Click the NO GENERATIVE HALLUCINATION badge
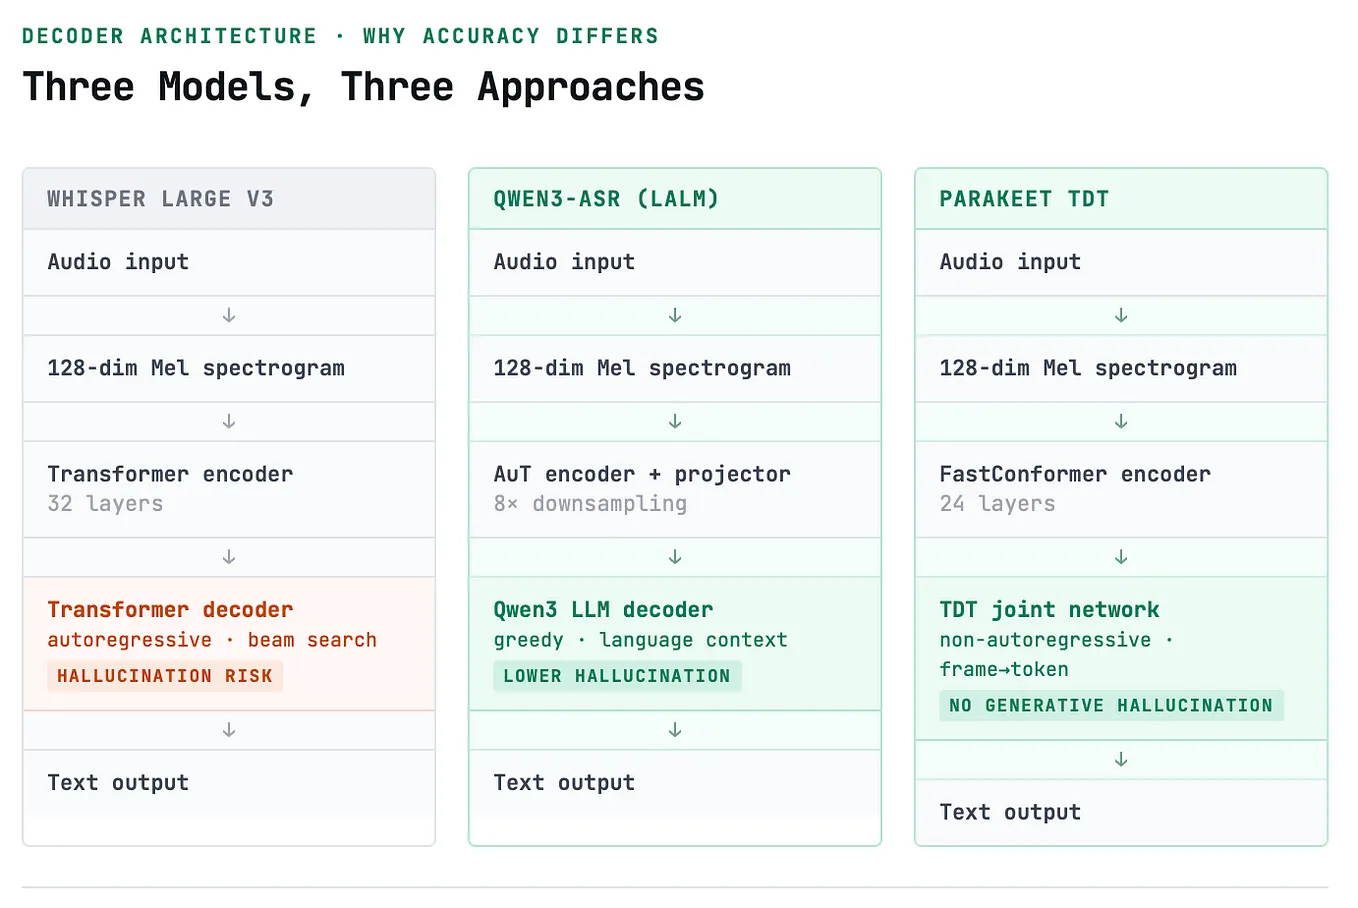The width and height of the screenshot is (1358, 908). pos(1111,706)
